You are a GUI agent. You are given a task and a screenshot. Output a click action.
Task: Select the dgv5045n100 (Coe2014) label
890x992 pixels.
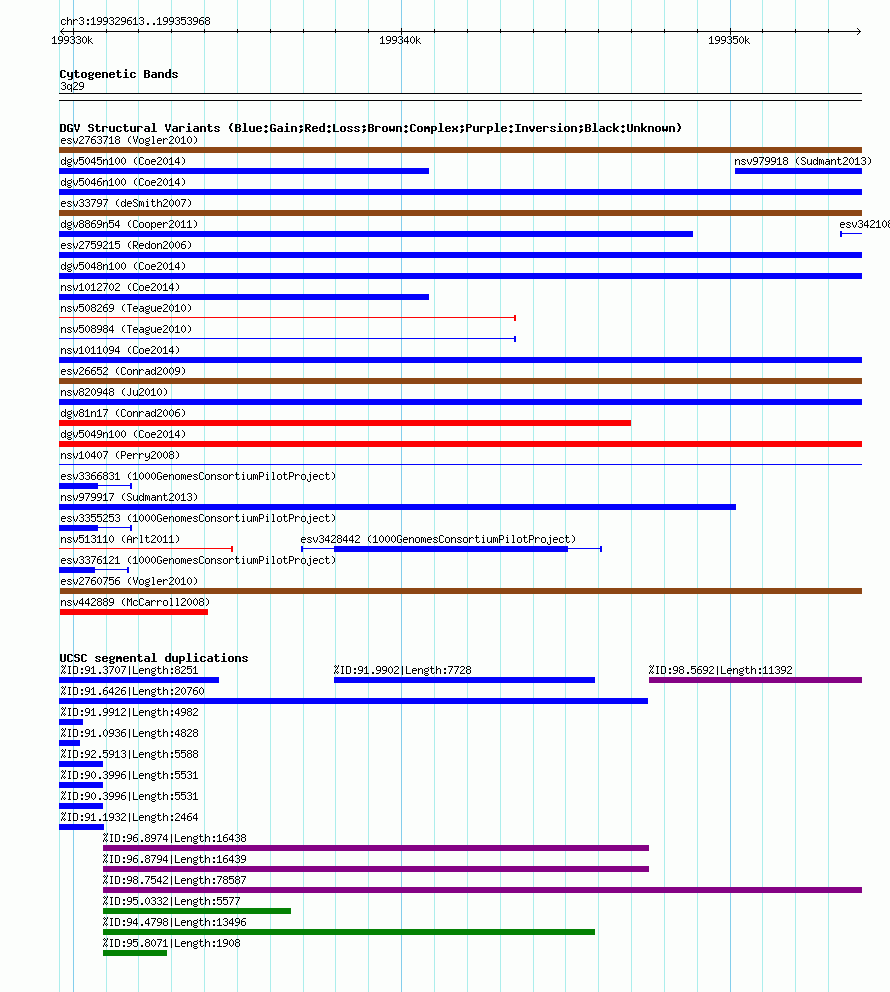pos(123,161)
